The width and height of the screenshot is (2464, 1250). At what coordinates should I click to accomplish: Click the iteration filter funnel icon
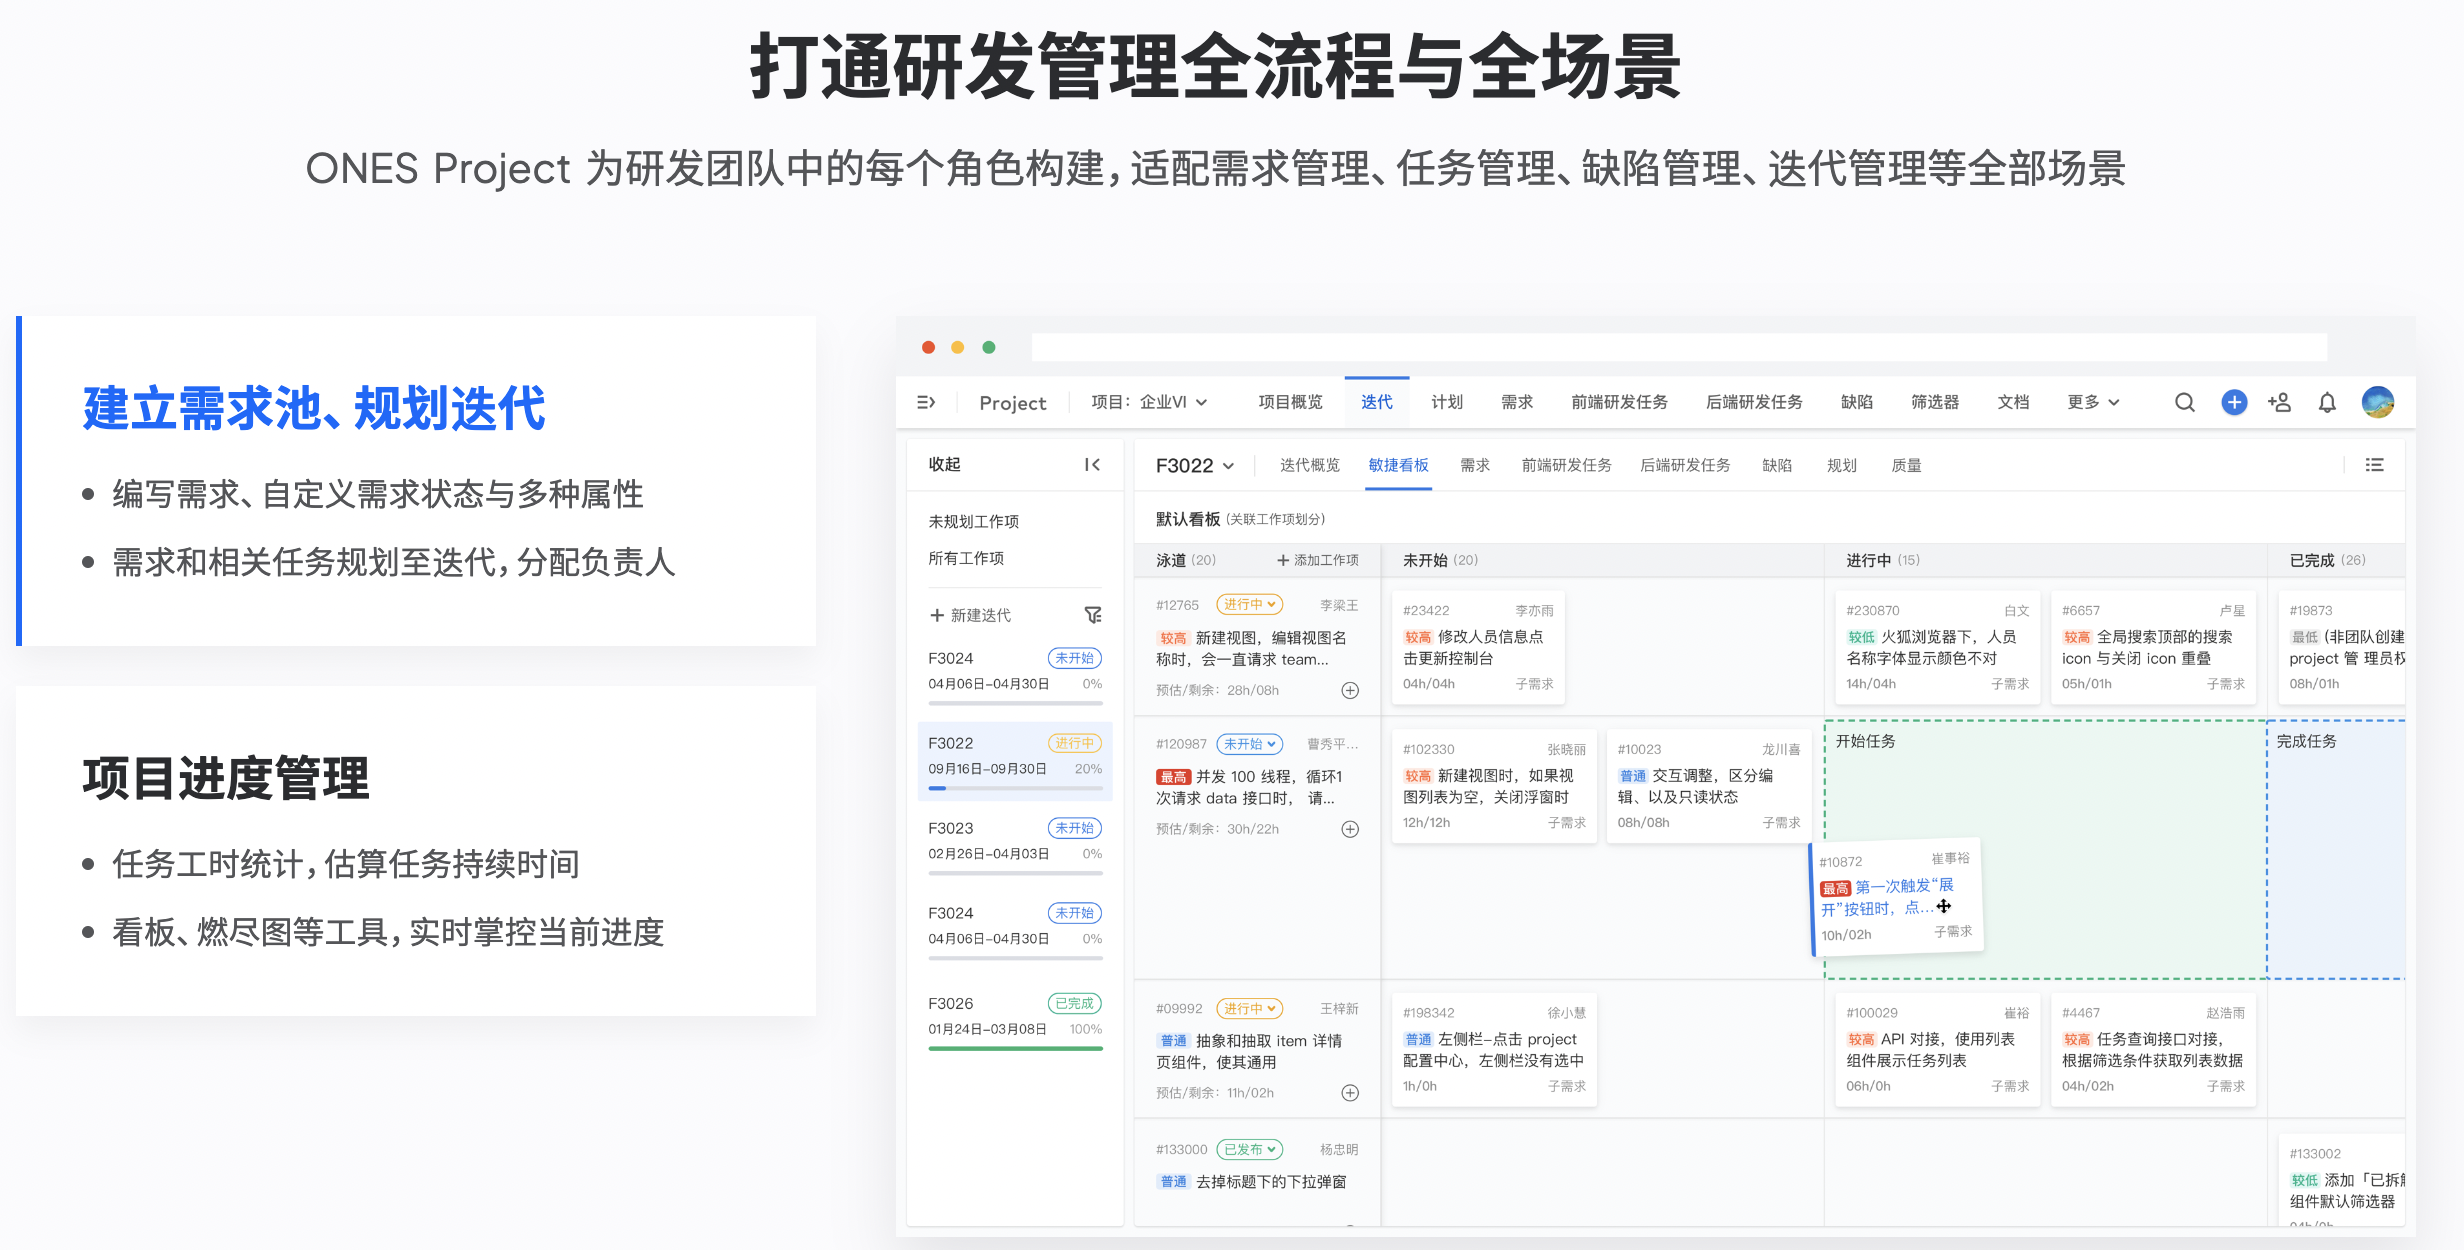click(x=1093, y=615)
